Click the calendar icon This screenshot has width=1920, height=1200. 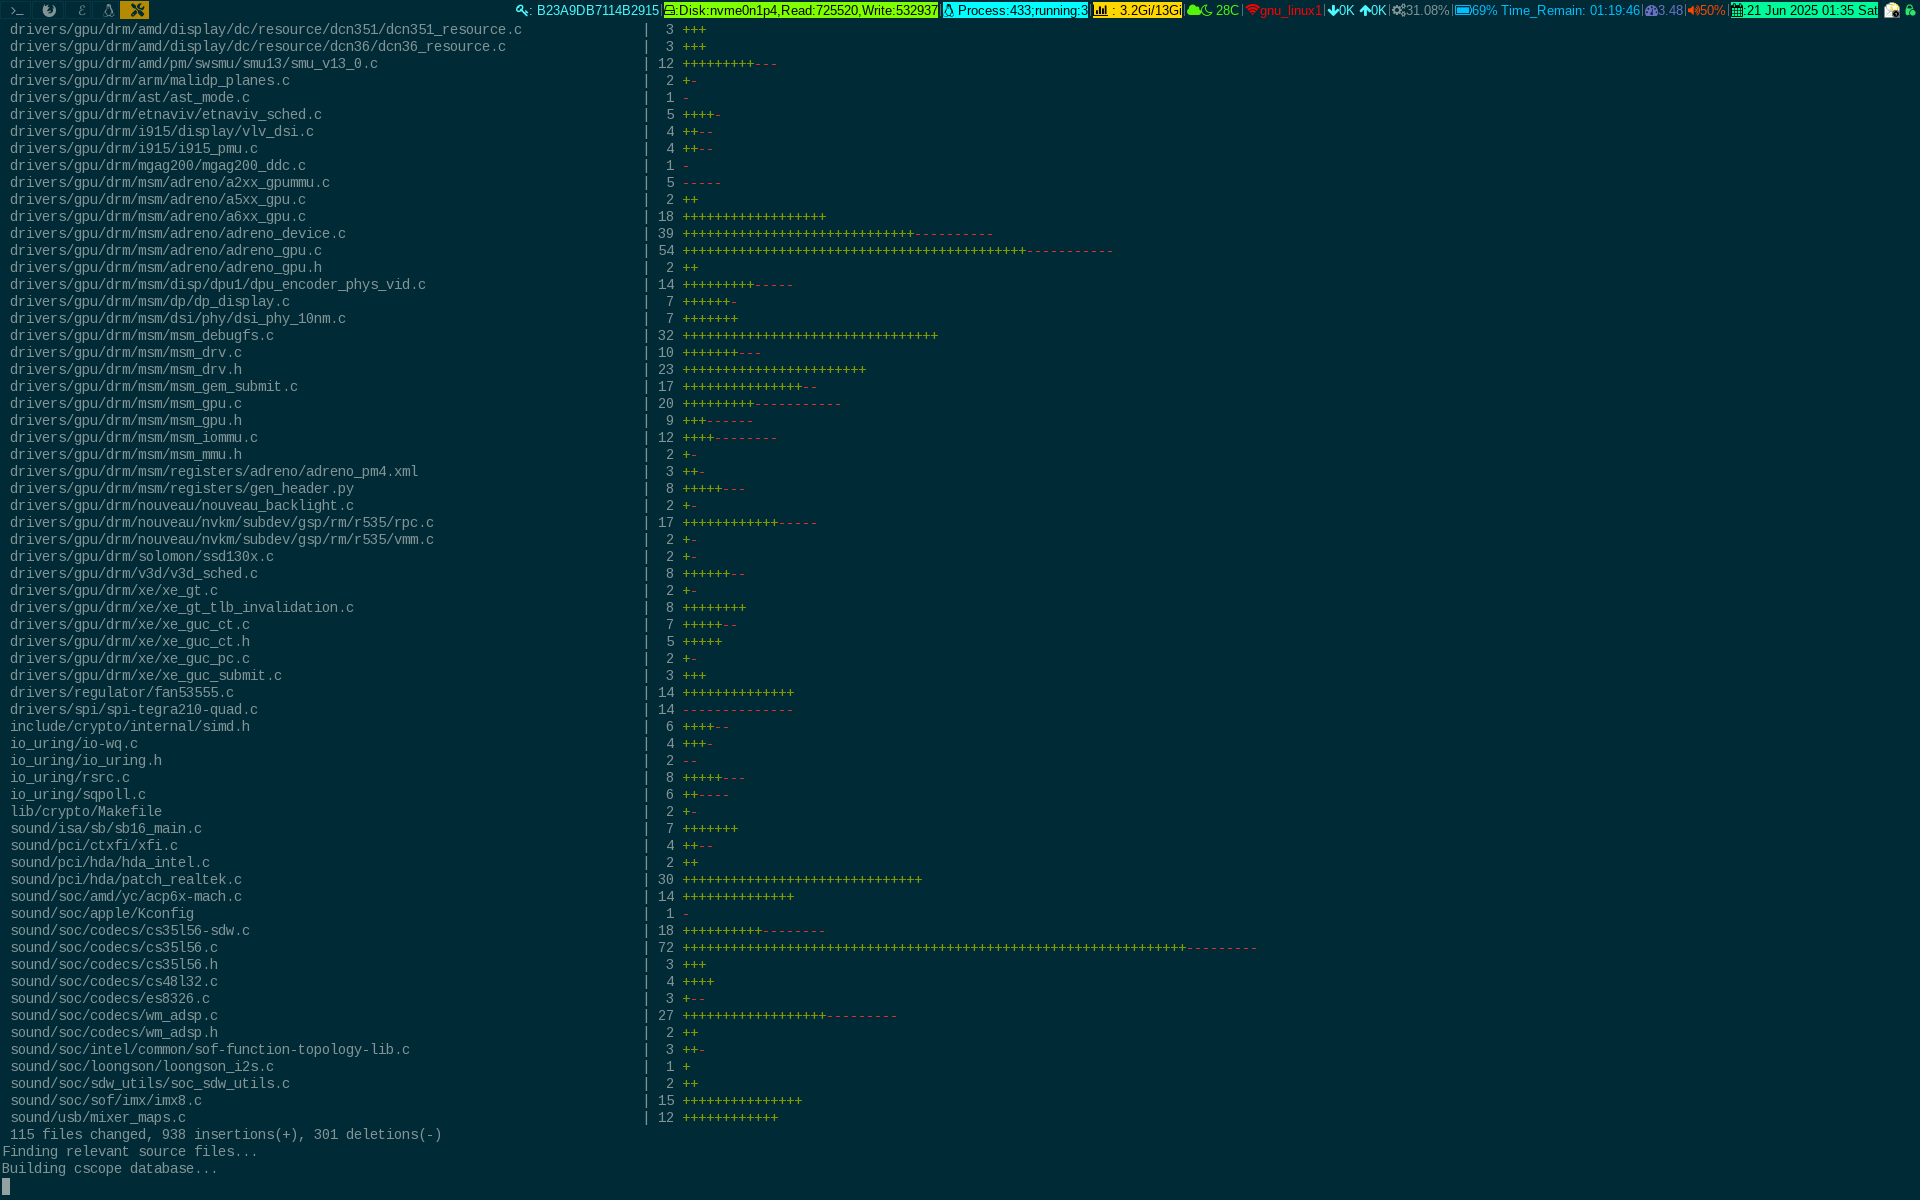[x=1738, y=10]
